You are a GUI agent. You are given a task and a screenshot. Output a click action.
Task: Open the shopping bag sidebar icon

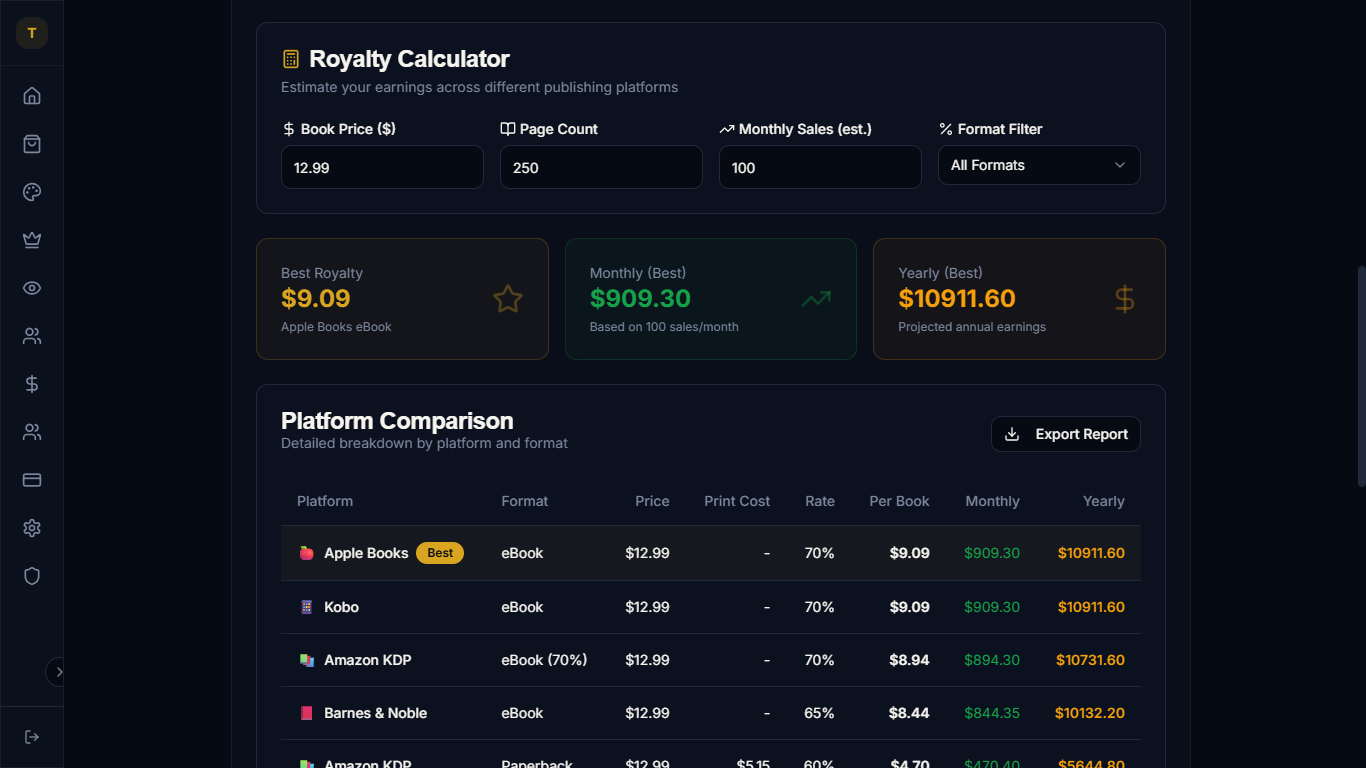pyautogui.click(x=32, y=144)
